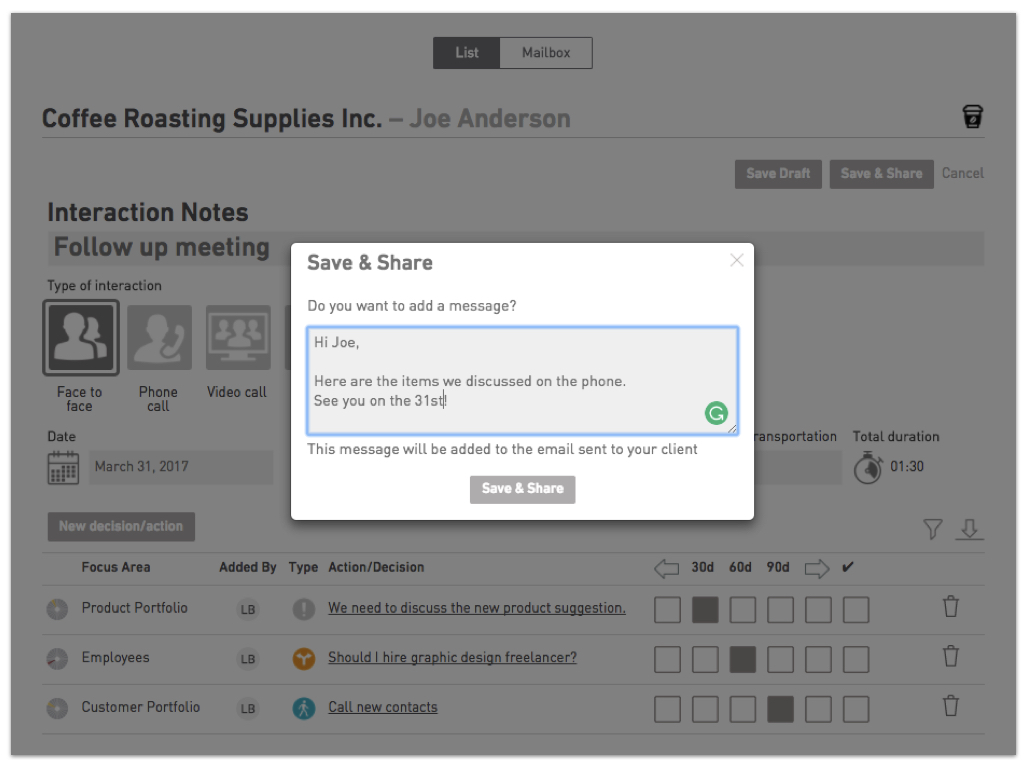Click the Type column header
Screen dimensions: 1024x768
click(x=303, y=567)
